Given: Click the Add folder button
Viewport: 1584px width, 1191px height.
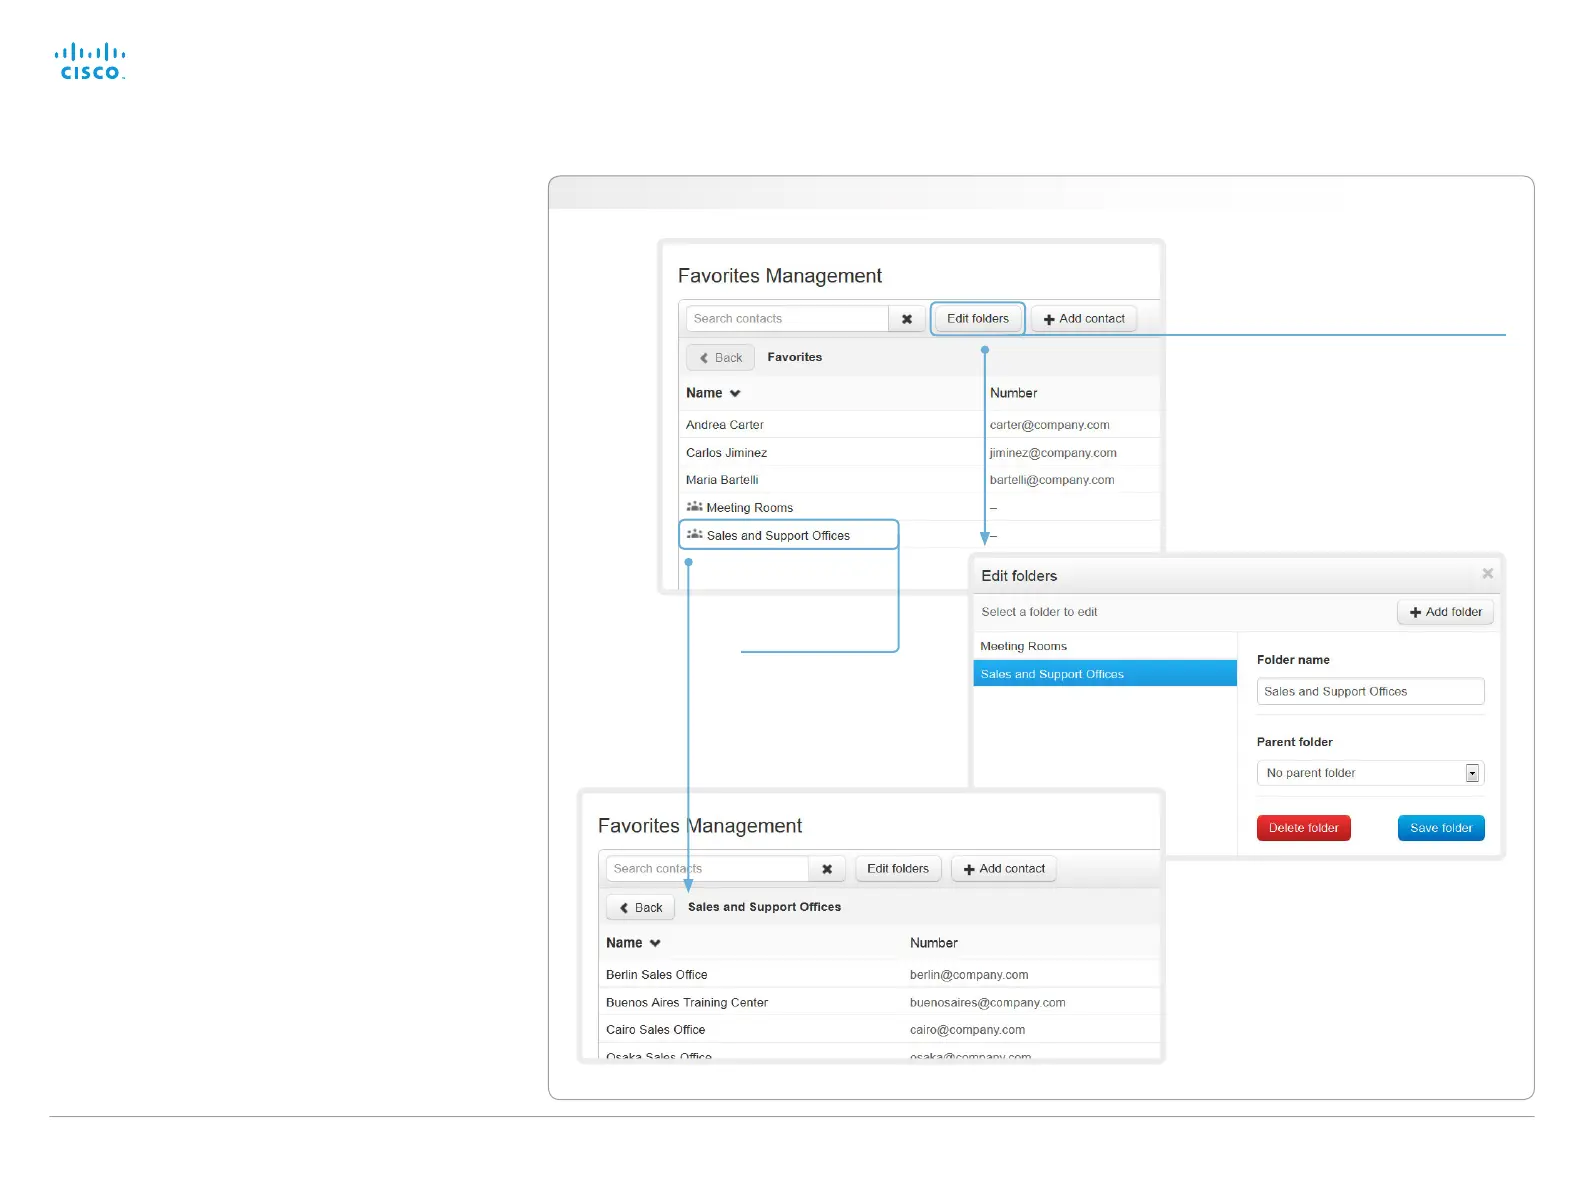Looking at the screenshot, I should click(x=1445, y=612).
